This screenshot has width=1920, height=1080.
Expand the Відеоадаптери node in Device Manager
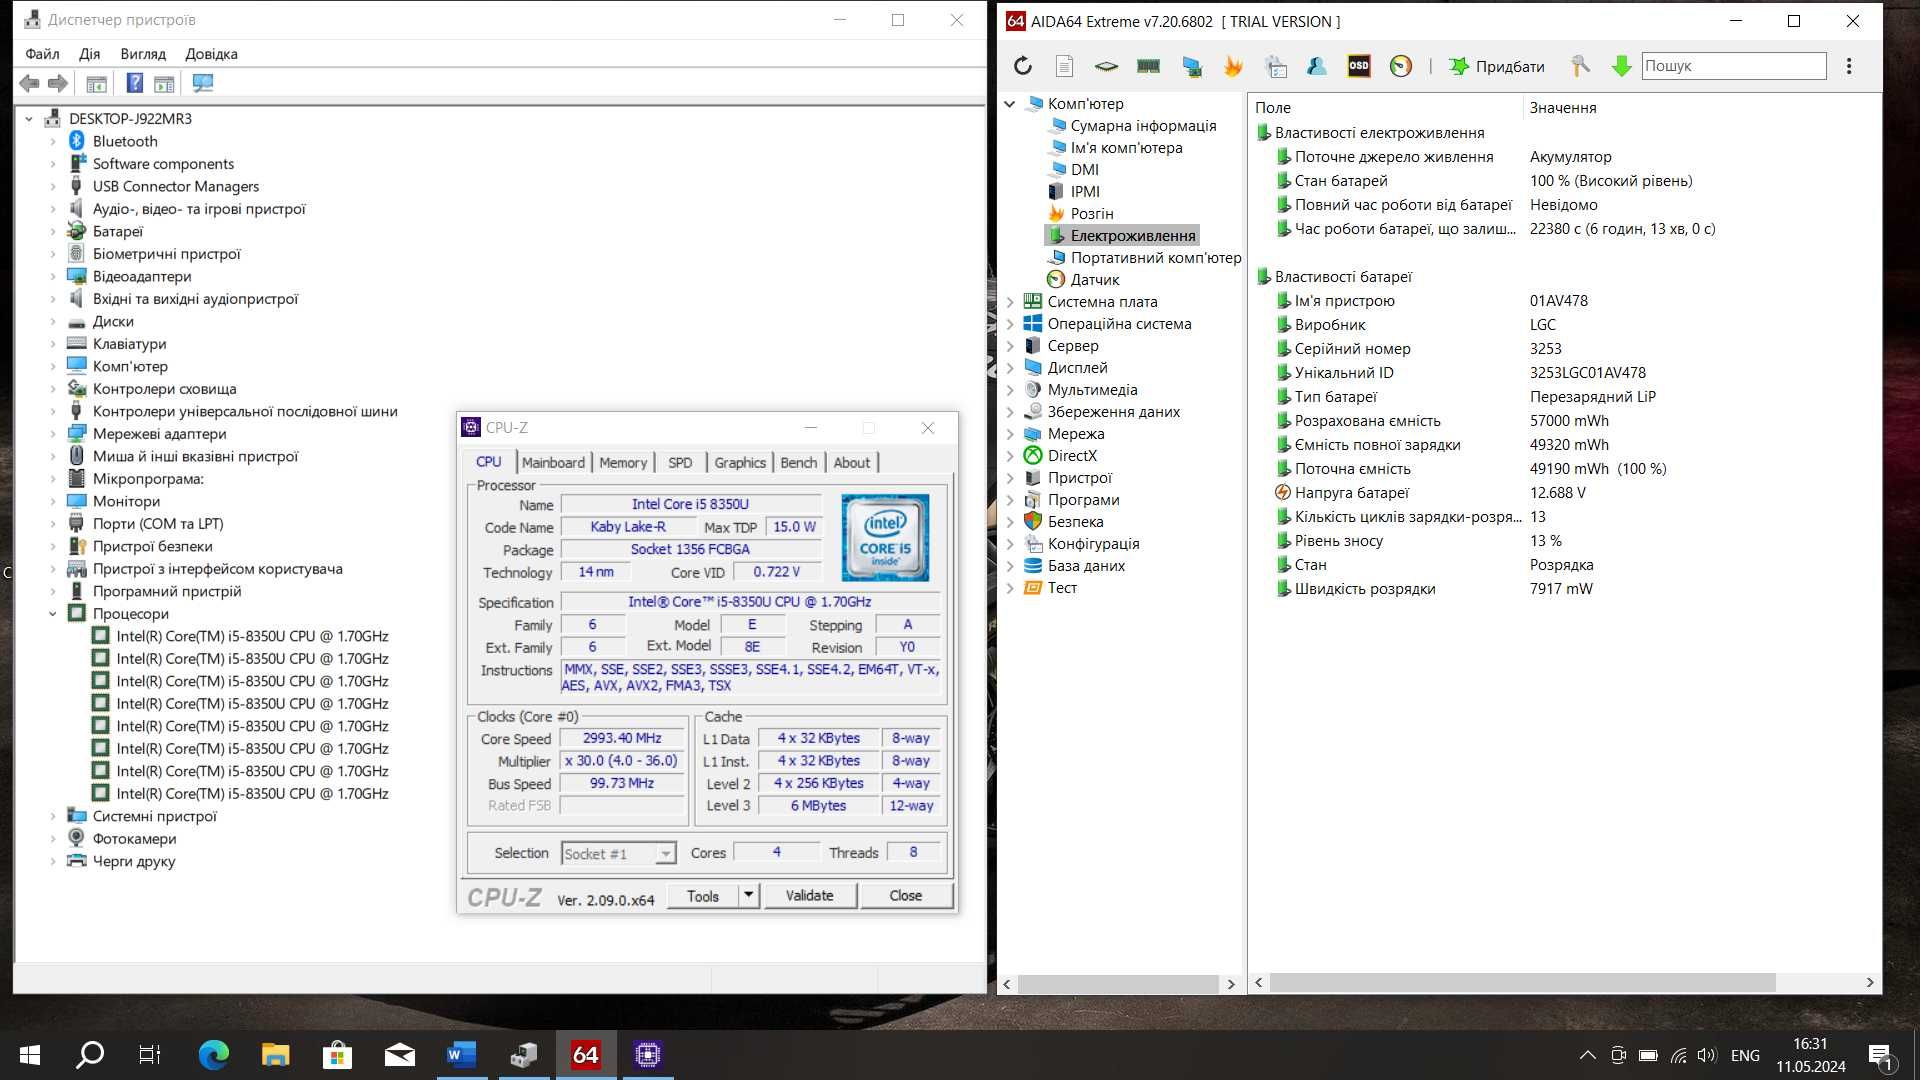click(x=53, y=276)
